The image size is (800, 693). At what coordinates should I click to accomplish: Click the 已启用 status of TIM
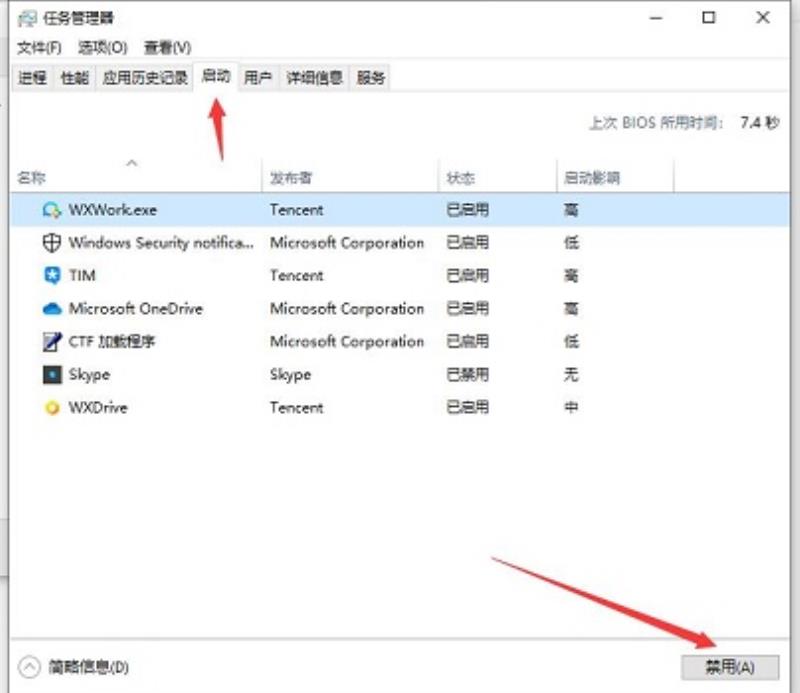tap(467, 276)
